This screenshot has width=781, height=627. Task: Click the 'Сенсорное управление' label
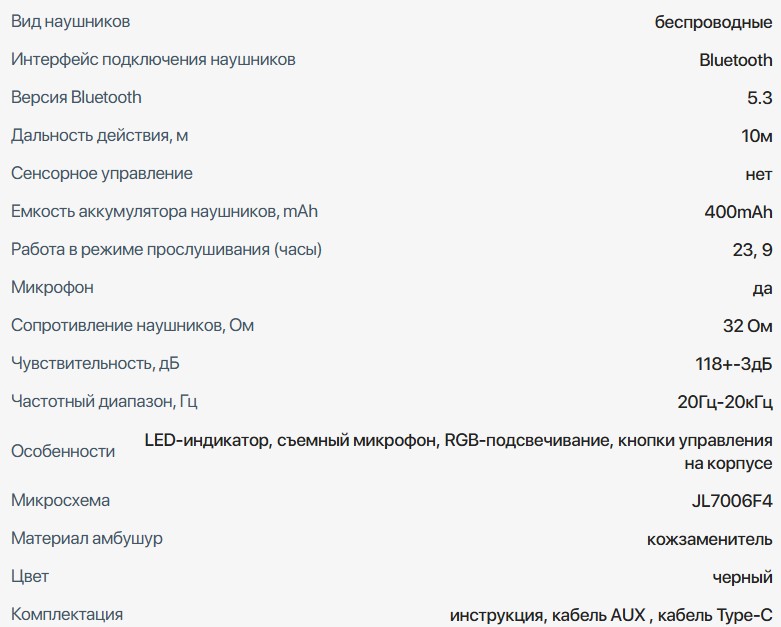point(101,173)
